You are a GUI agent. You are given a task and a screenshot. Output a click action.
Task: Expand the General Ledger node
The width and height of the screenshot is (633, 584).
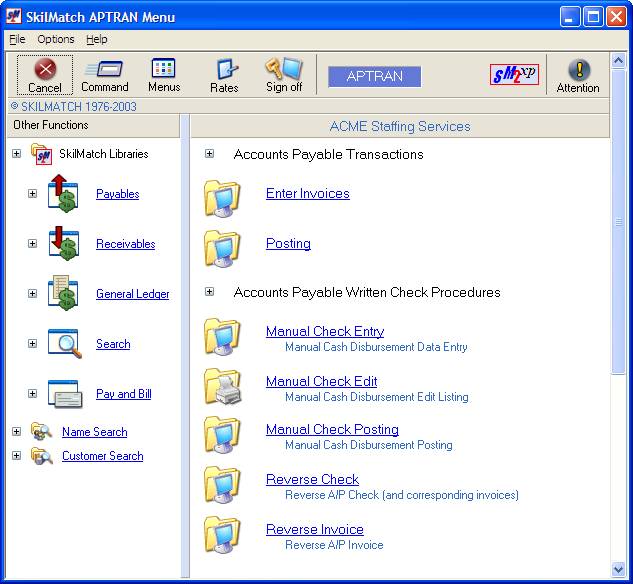click(32, 294)
